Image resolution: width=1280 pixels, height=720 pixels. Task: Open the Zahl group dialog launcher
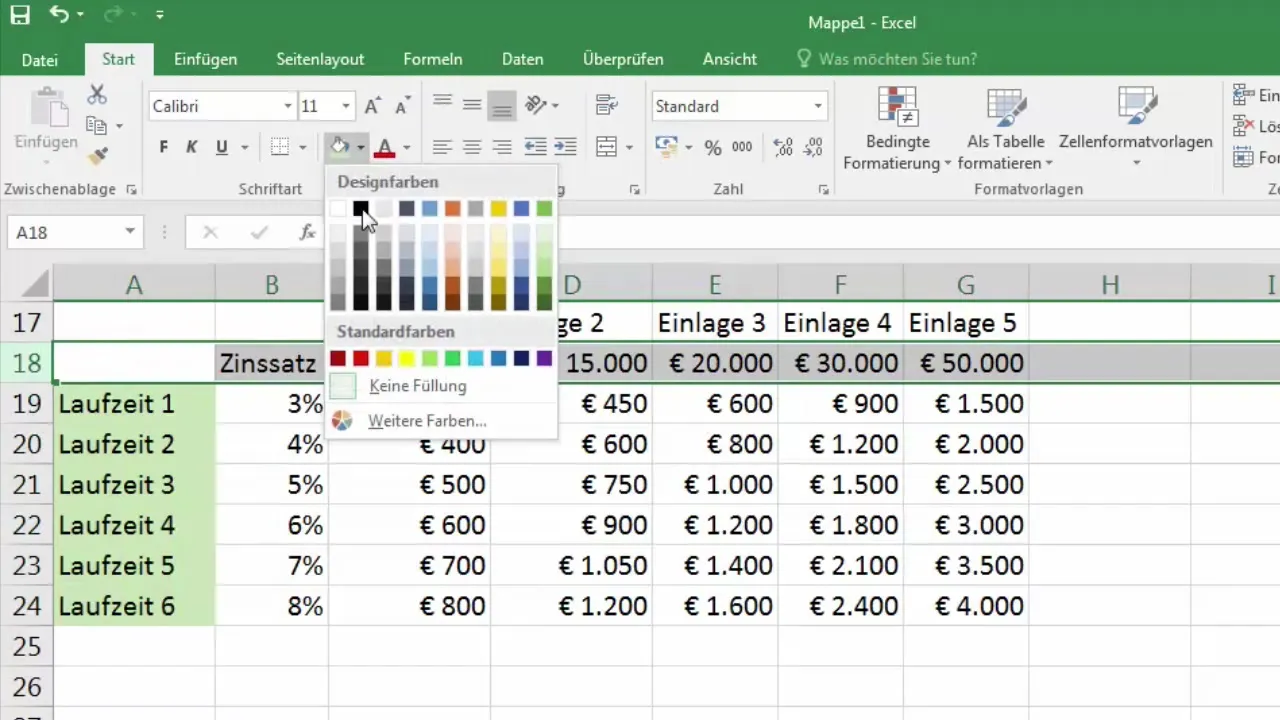(x=823, y=189)
